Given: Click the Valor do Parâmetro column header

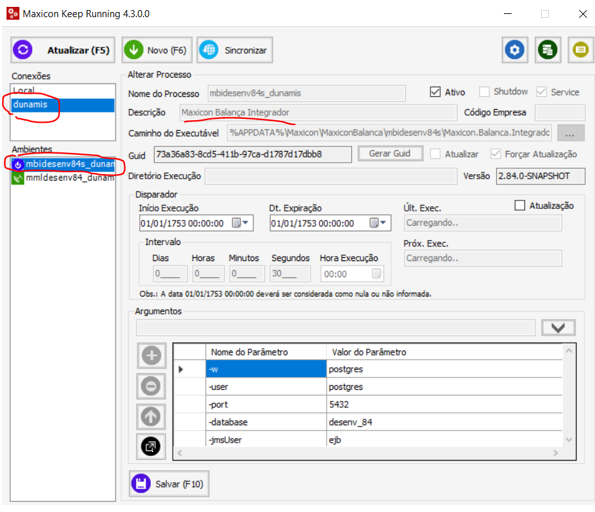Looking at the screenshot, I should point(444,352).
